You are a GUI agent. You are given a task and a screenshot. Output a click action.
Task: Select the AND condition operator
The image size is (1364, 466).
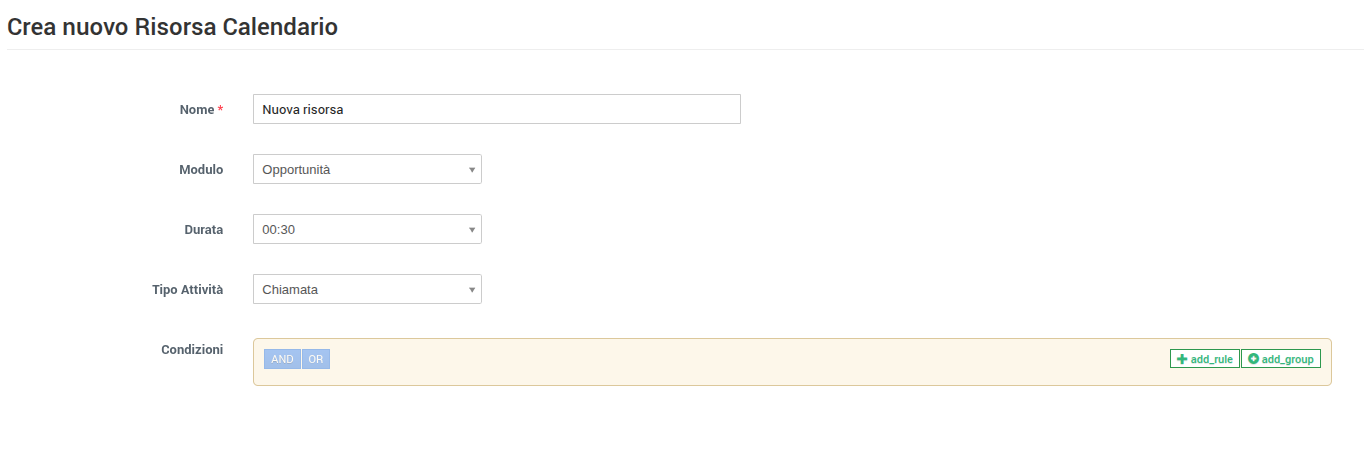coord(282,359)
